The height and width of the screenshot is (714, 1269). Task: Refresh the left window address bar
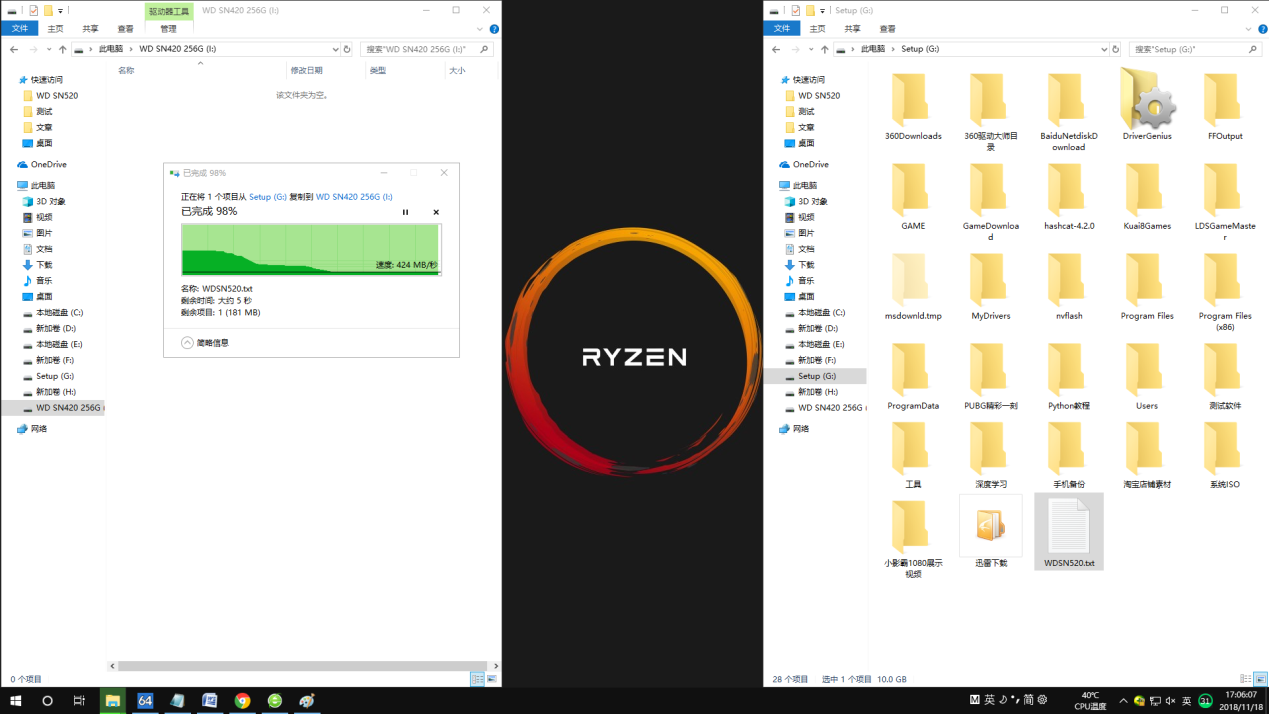pos(347,49)
